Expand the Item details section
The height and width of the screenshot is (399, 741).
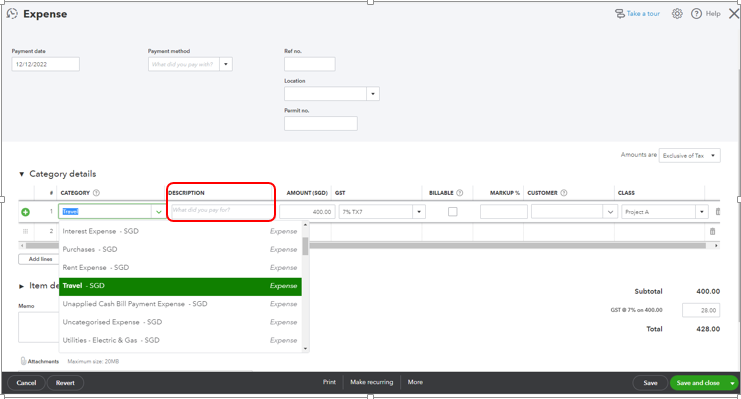[21, 286]
